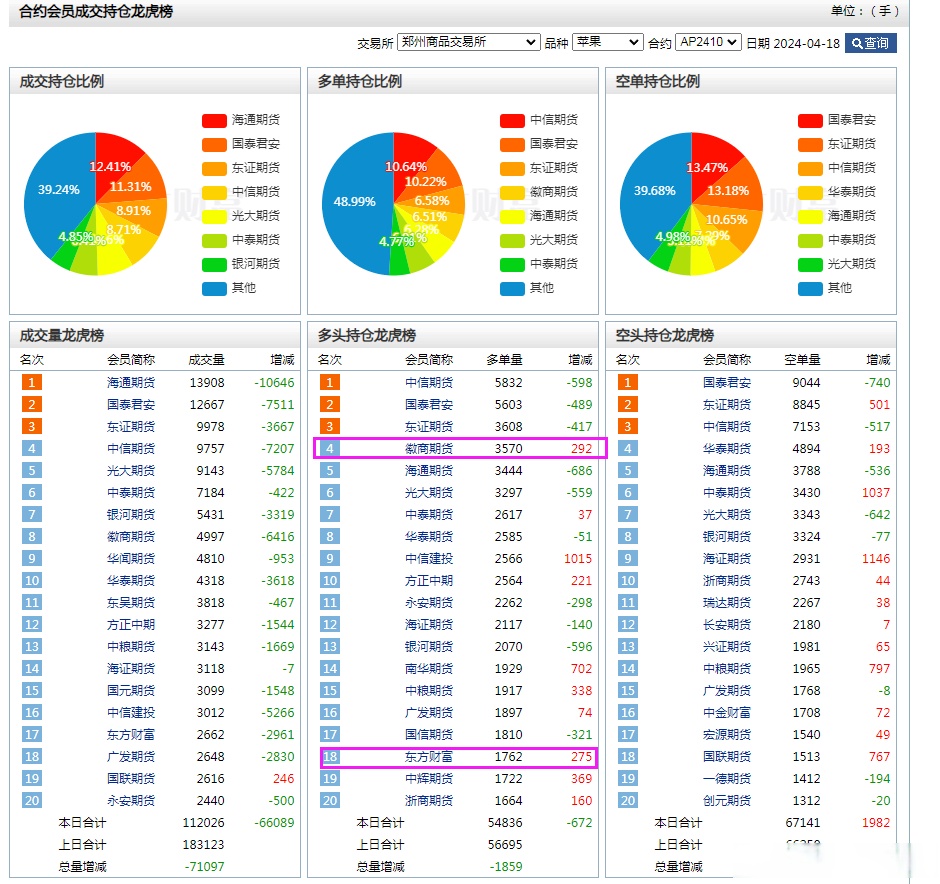Click the 东方财富 member name link
This screenshot has width=940, height=884.
point(429,757)
